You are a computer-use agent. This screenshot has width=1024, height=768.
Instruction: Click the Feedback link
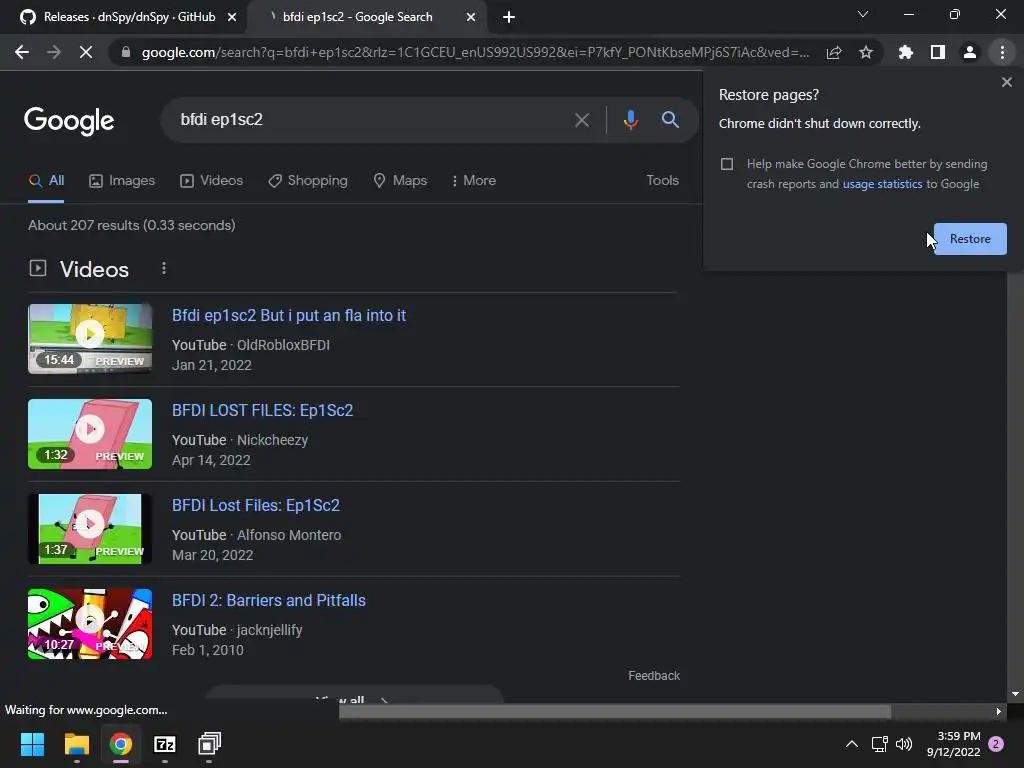pos(654,676)
